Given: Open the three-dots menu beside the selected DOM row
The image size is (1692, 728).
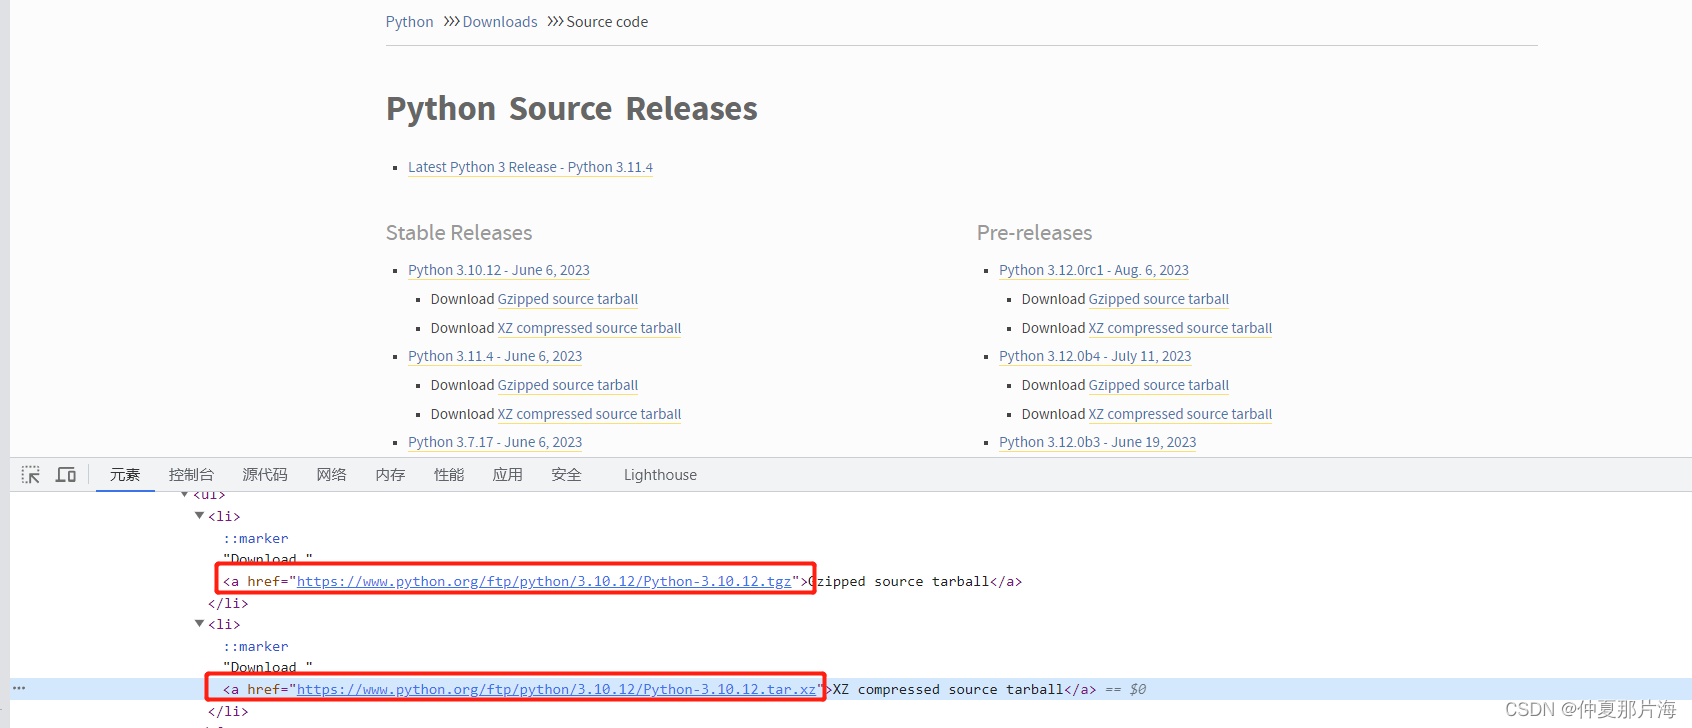Looking at the screenshot, I should pyautogui.click(x=19, y=688).
